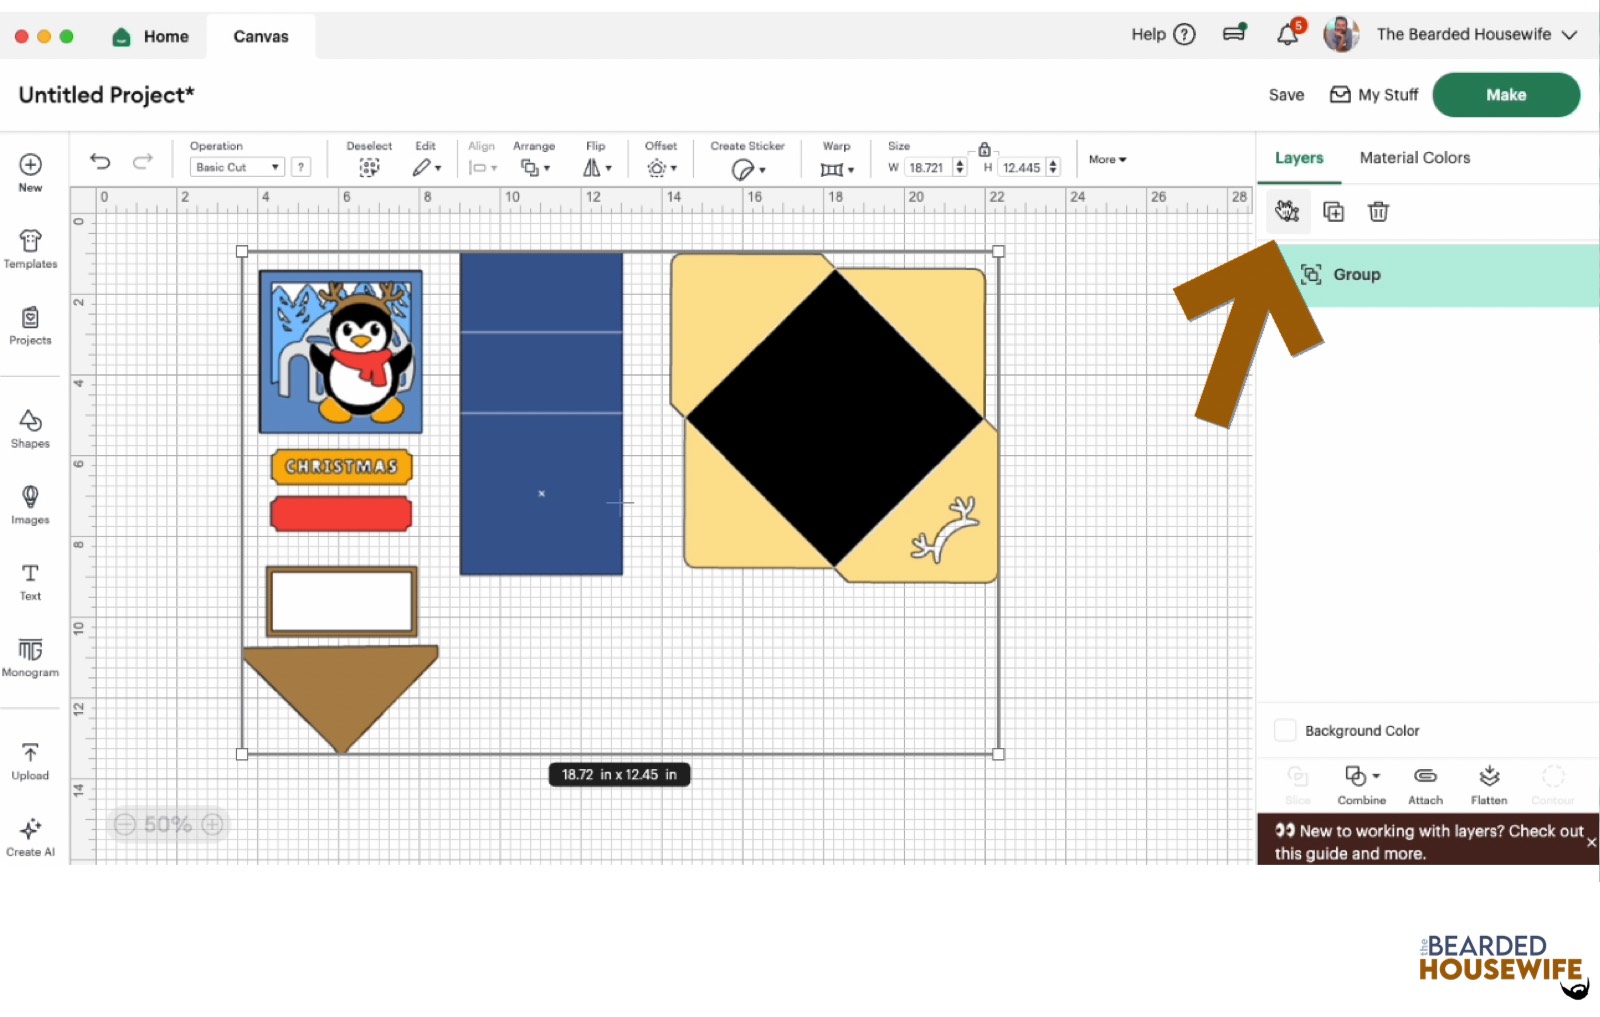Select the Text tool
The width and height of the screenshot is (1600, 1017).
[28, 581]
